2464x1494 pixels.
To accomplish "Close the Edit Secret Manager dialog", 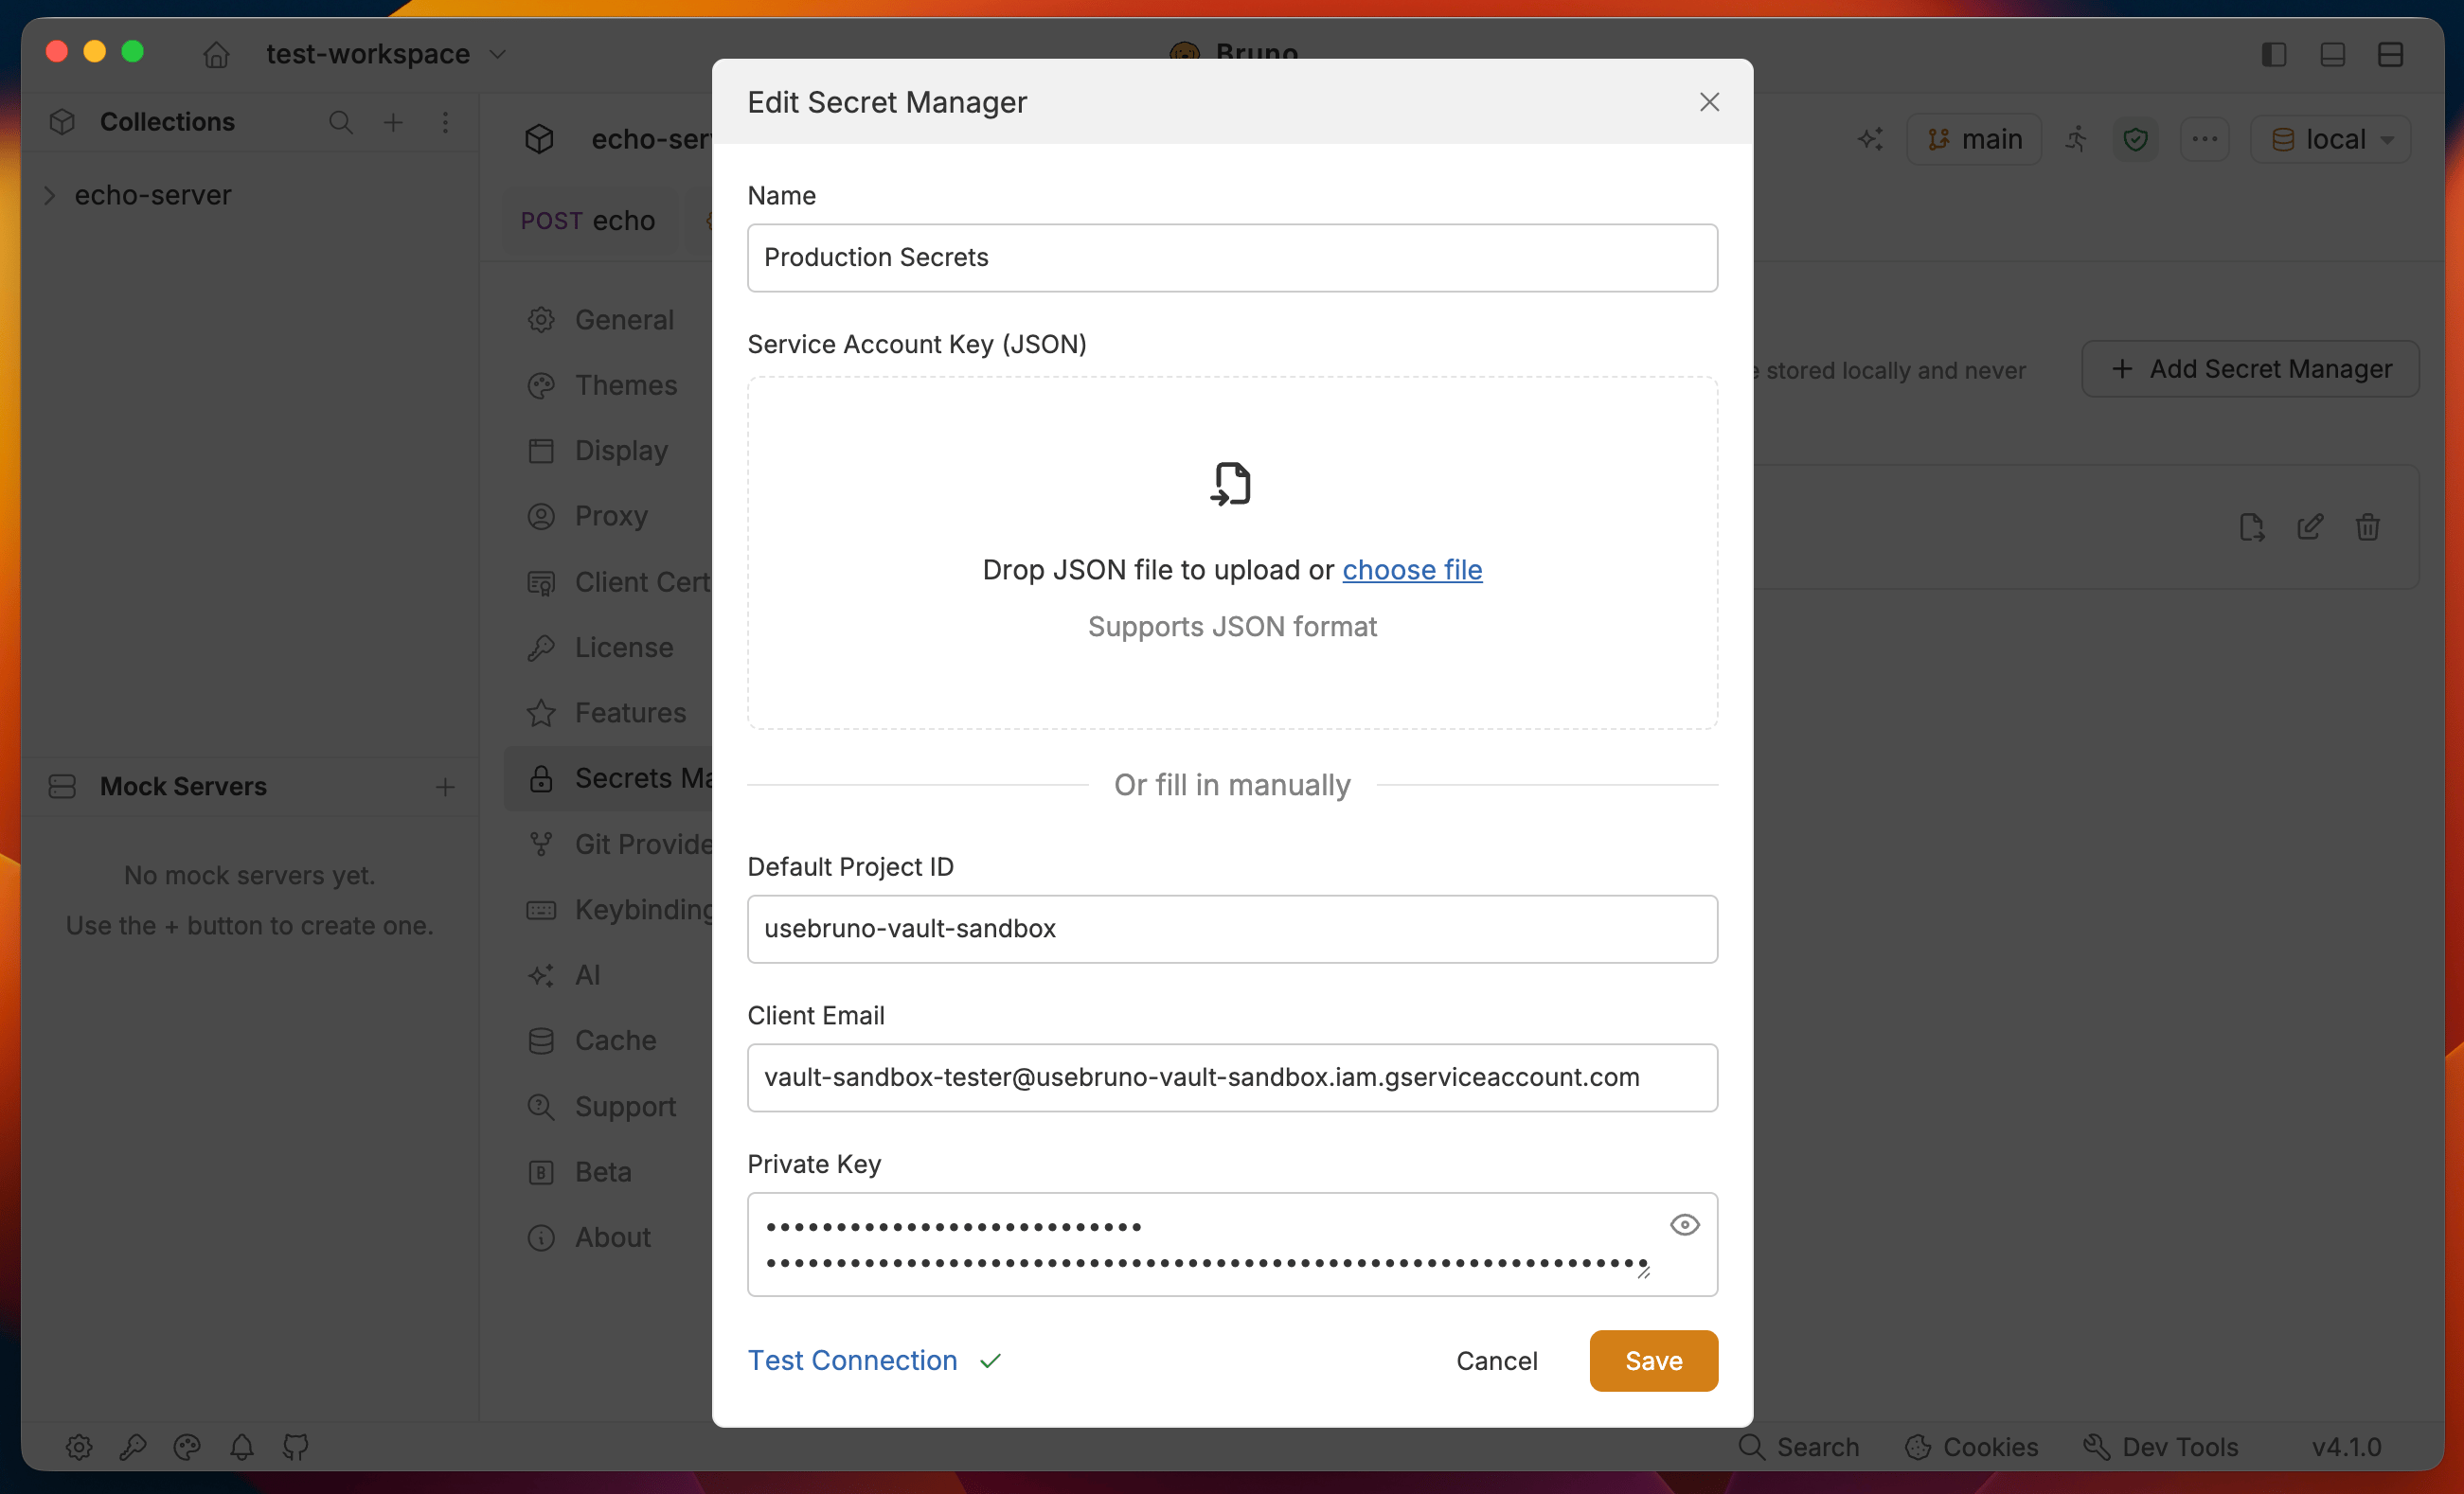I will click(x=1709, y=102).
